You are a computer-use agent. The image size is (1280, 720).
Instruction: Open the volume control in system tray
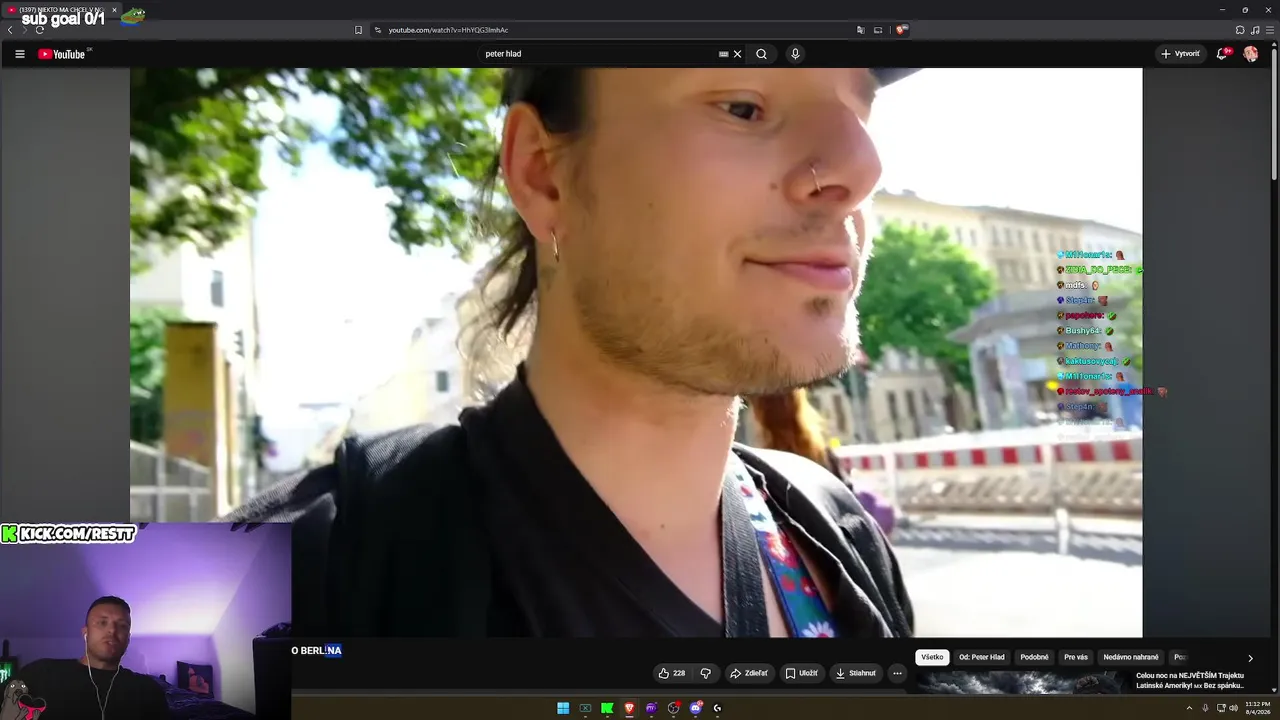tap(1233, 708)
